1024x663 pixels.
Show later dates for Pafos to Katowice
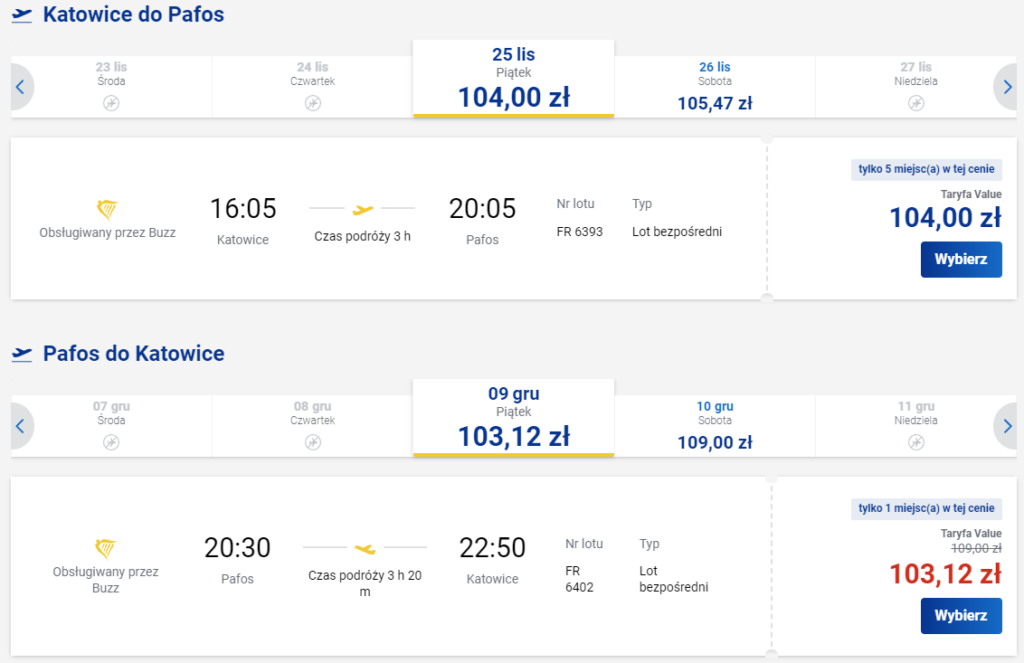pyautogui.click(x=1006, y=426)
